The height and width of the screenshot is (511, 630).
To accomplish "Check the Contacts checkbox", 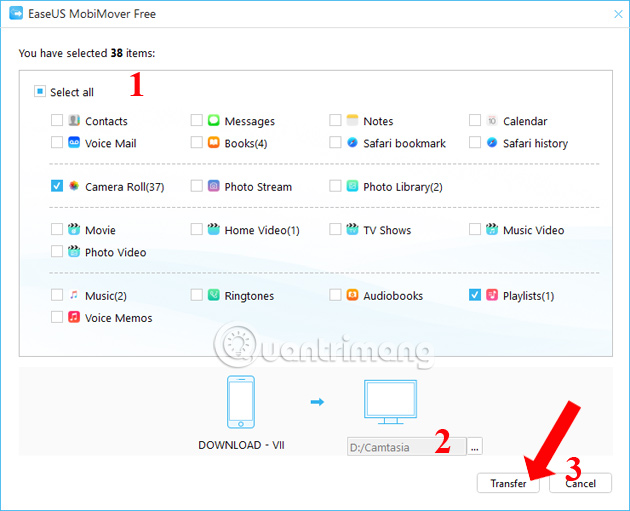I will [x=57, y=120].
